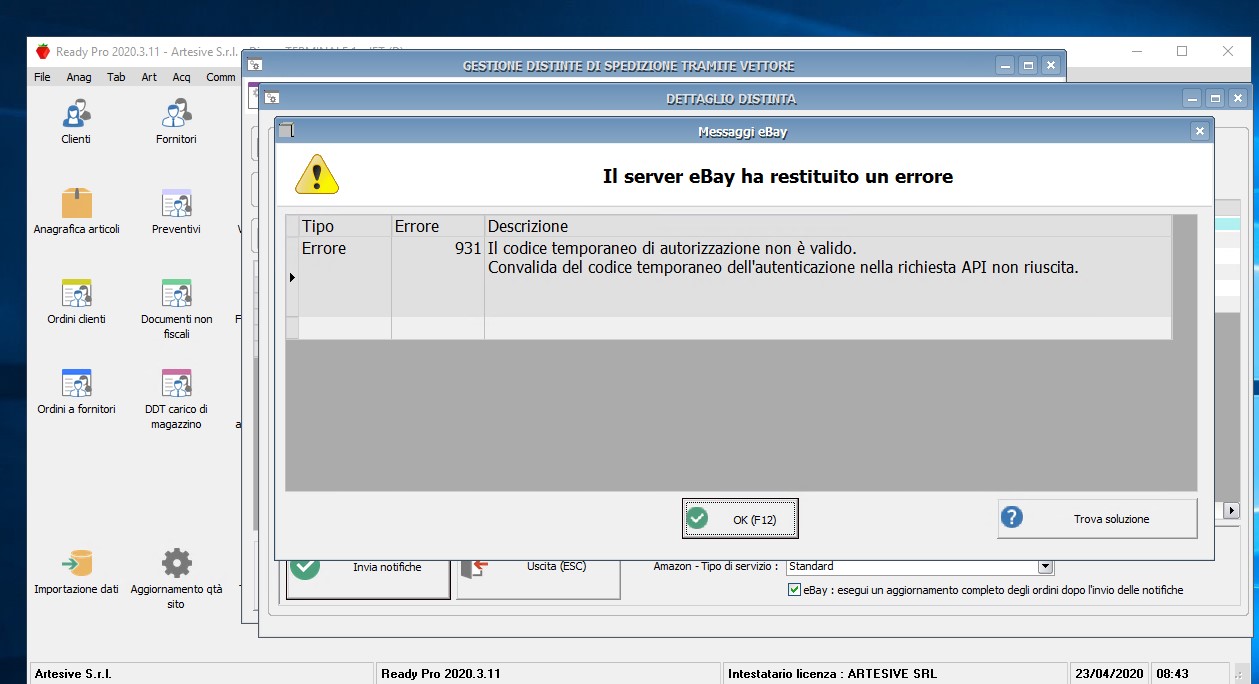Viewport: 1259px width, 684px height.
Task: Open Anagrafica articoli box icon
Action: (76, 203)
